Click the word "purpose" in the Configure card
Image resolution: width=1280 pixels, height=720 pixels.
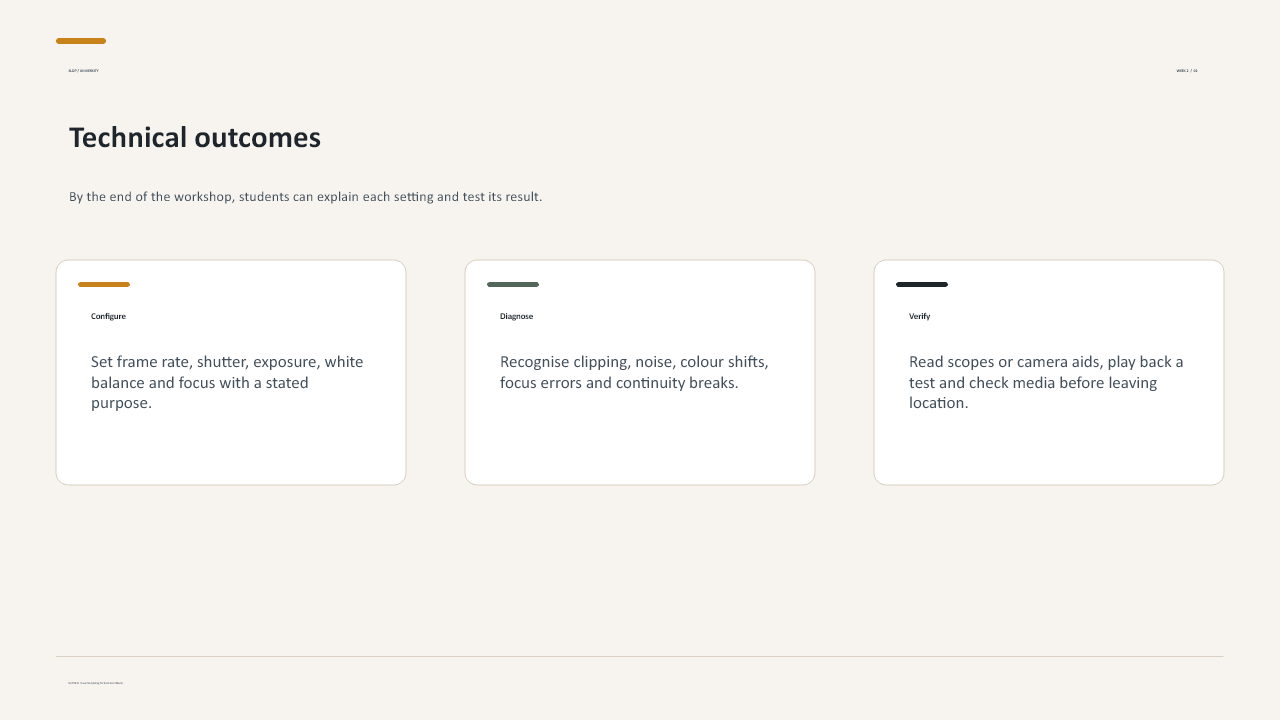tap(119, 404)
